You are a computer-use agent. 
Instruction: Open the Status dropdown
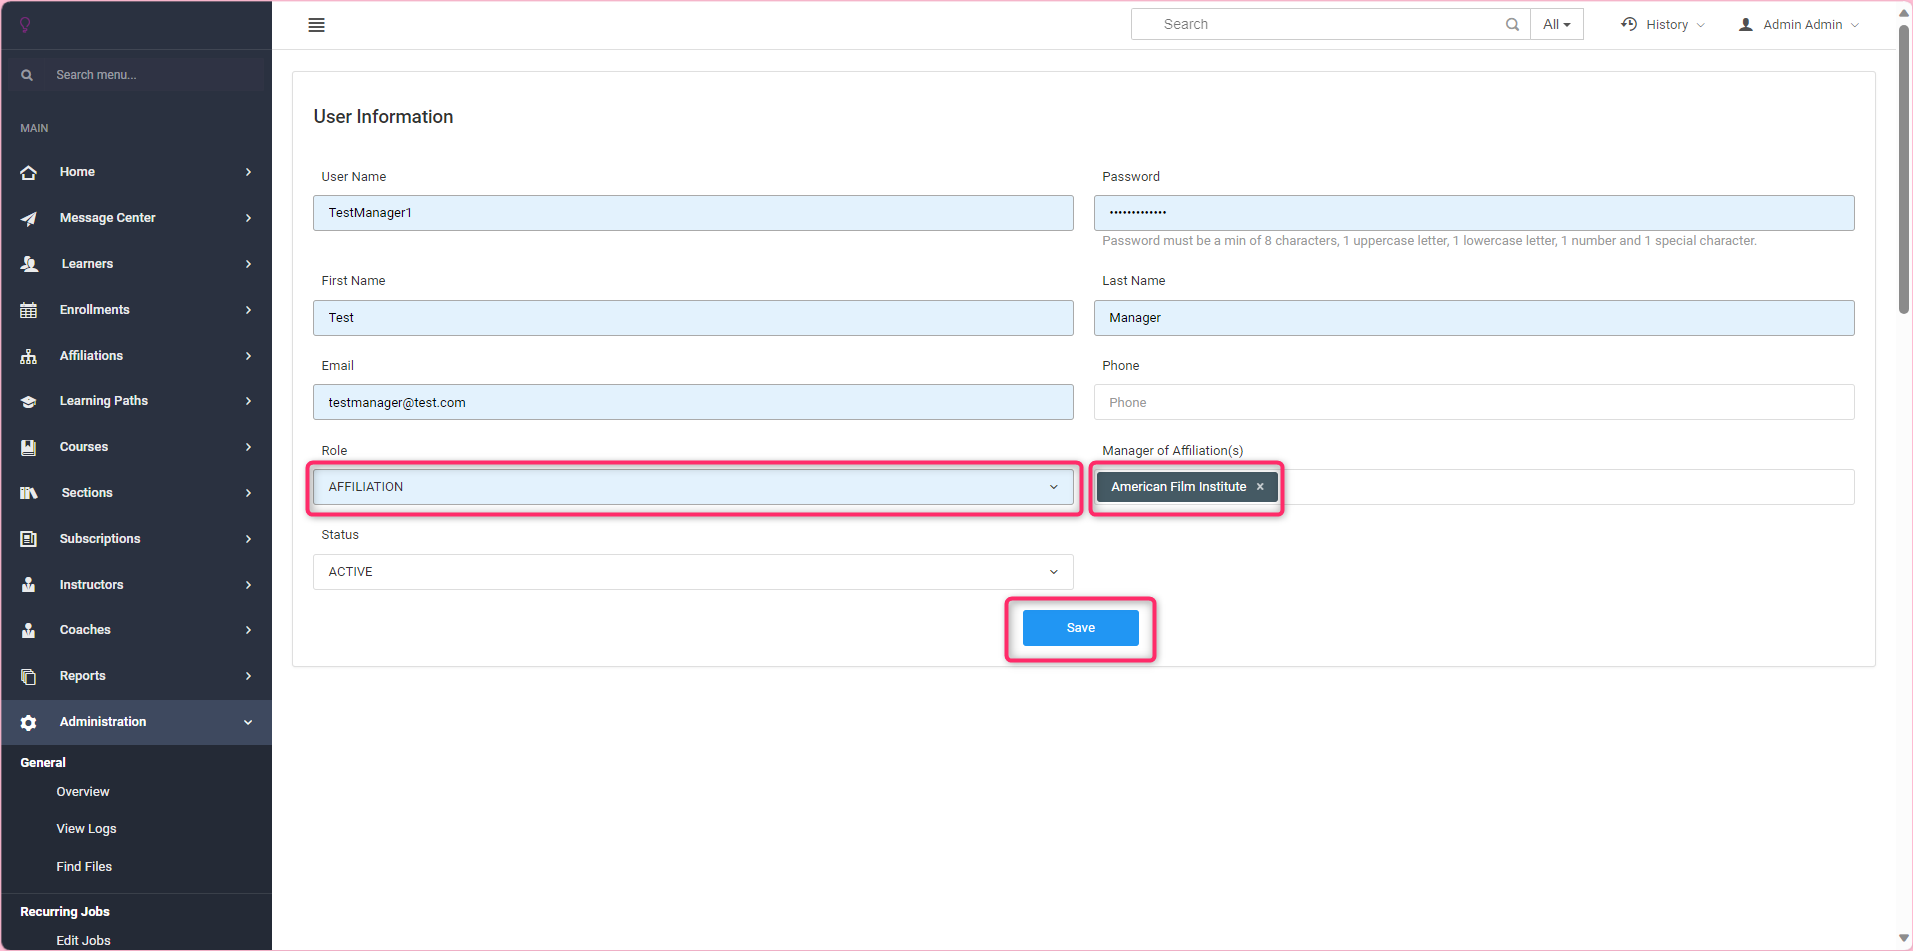[692, 572]
